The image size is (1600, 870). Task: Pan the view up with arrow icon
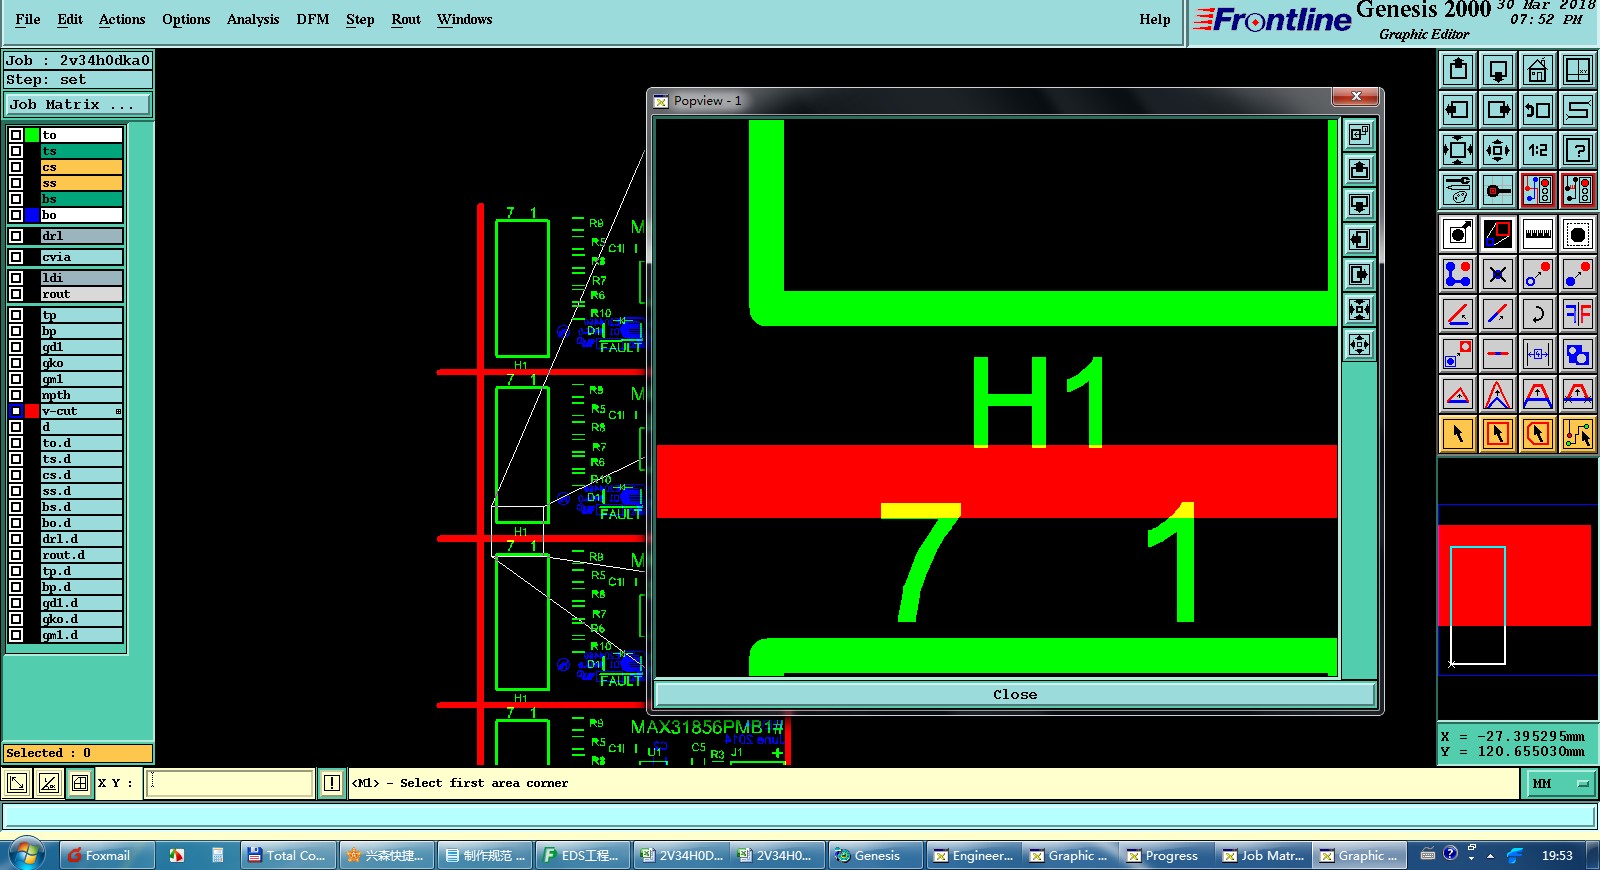tap(1458, 70)
